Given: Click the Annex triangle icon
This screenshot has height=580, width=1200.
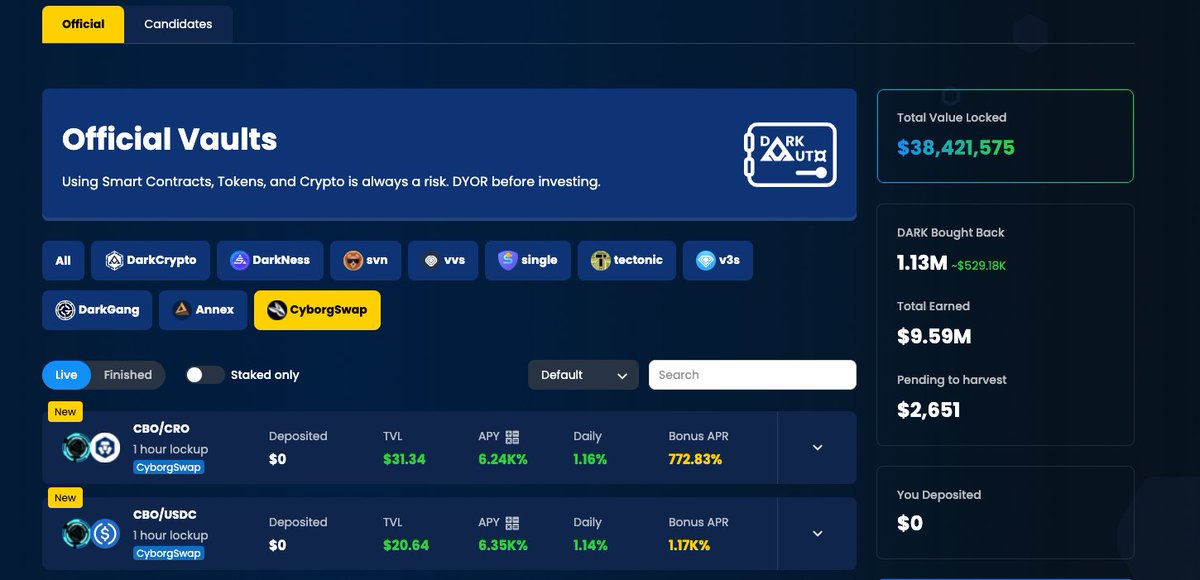Looking at the screenshot, I should click(181, 310).
